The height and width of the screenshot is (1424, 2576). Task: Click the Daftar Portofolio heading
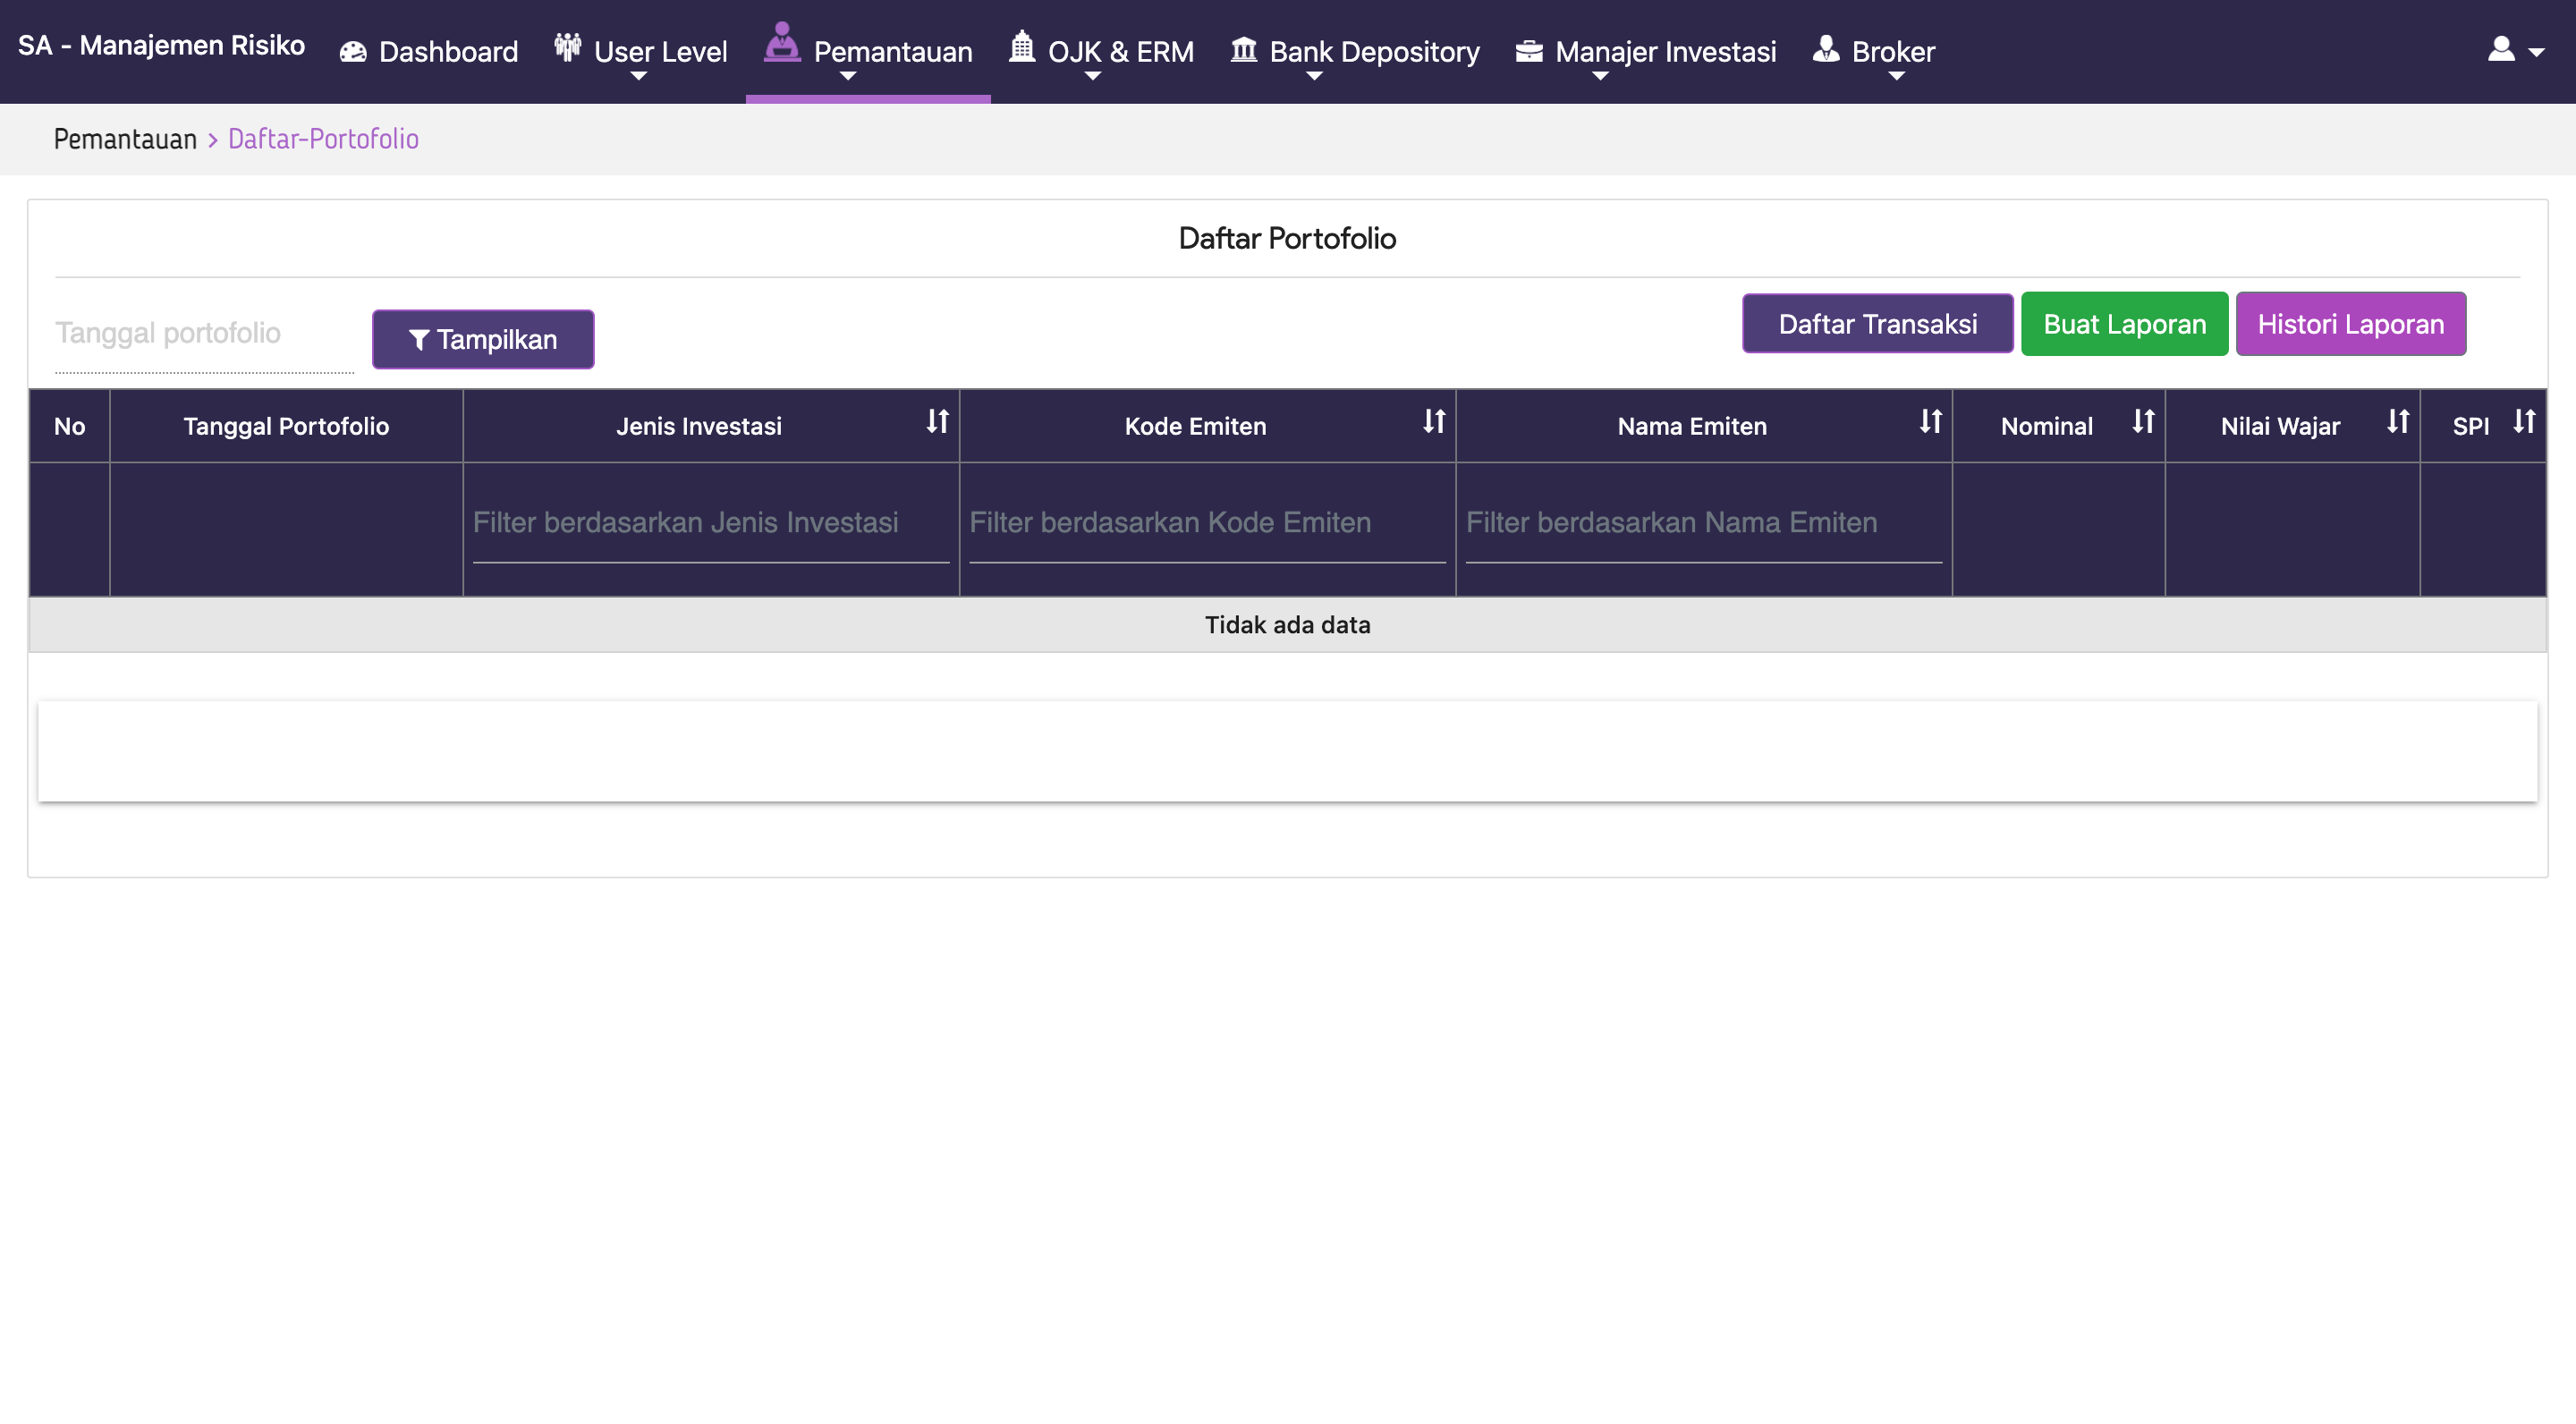[x=1287, y=238]
